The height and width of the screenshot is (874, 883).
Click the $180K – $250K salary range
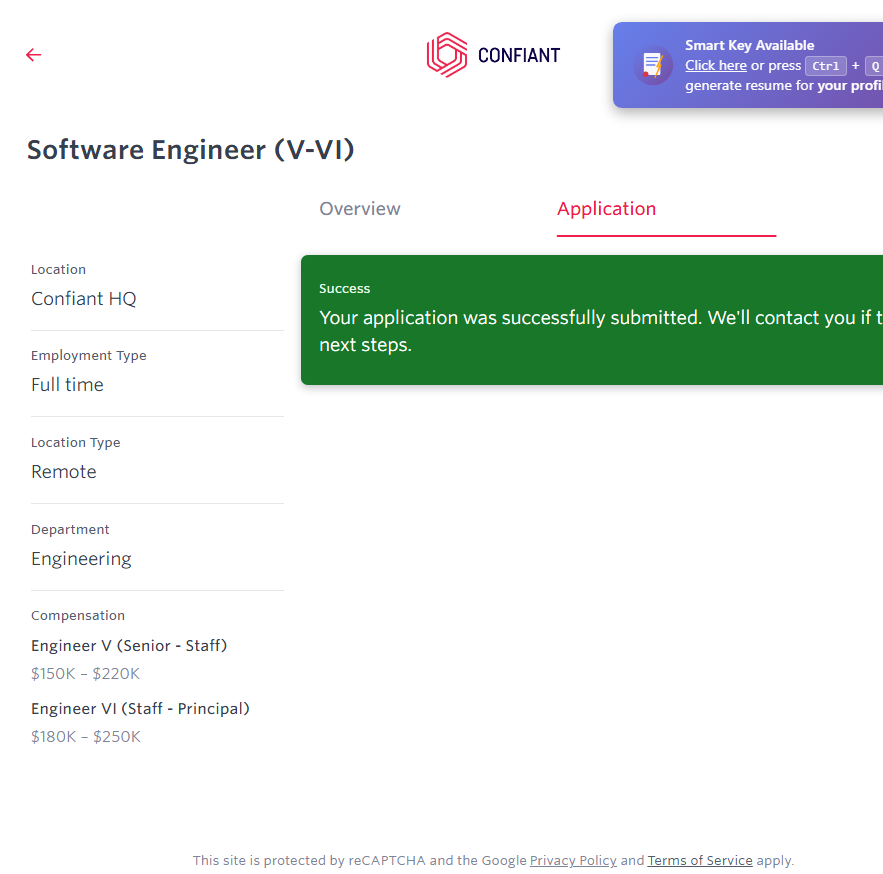[86, 737]
